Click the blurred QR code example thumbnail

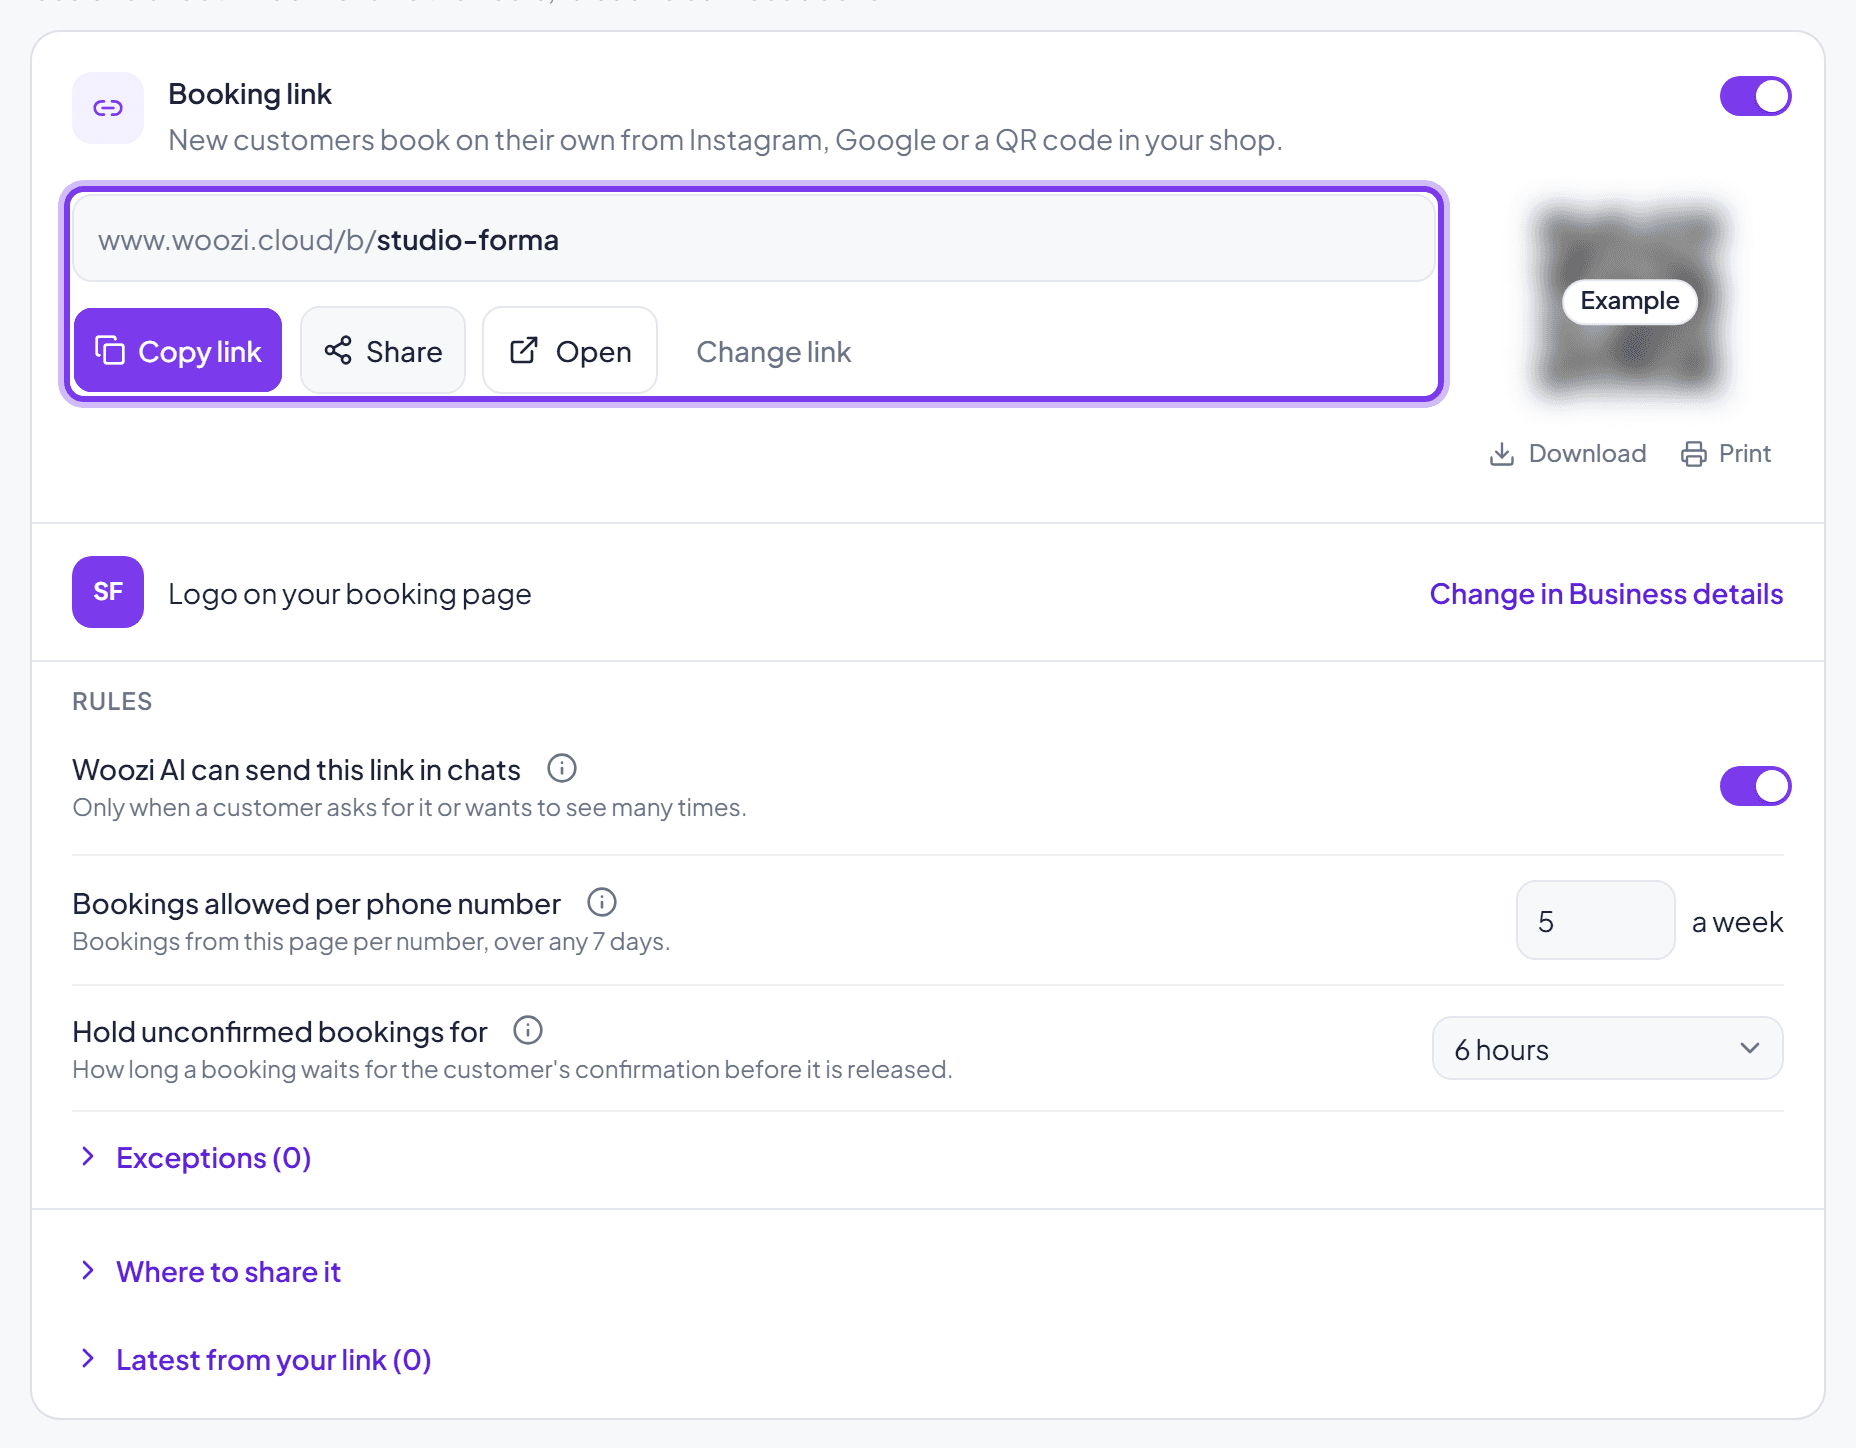pos(1630,300)
